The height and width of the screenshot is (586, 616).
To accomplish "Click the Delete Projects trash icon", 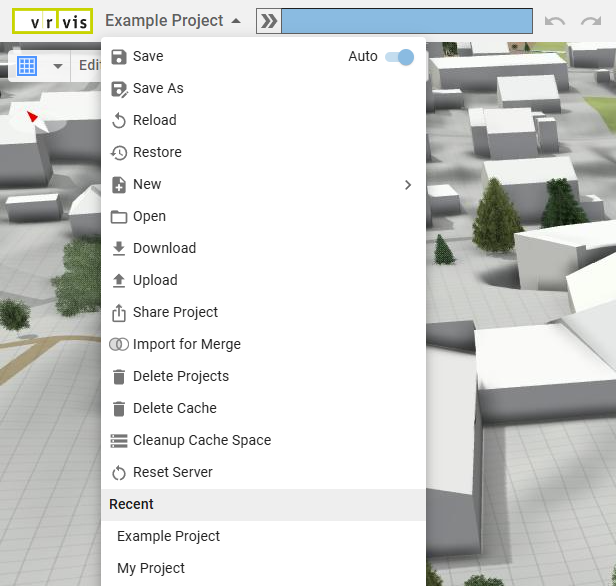I will [119, 377].
